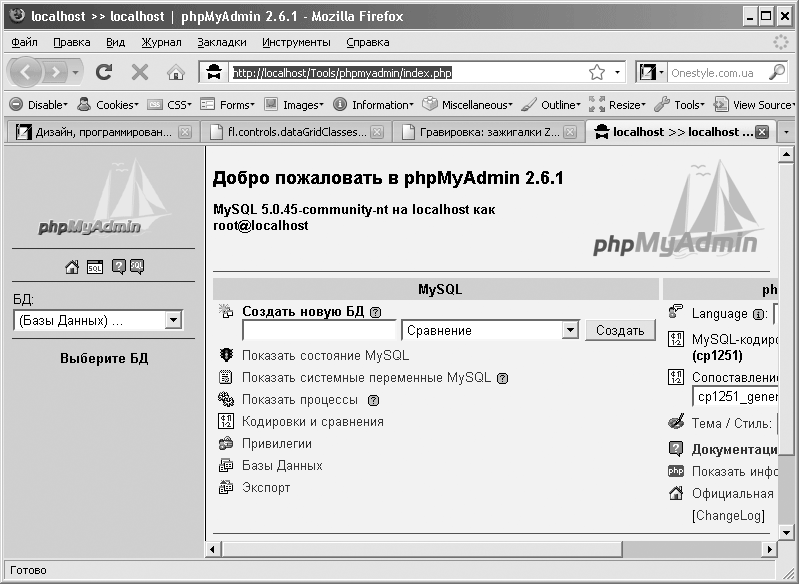
Task: Click the search magnifier icon
Action: click(777, 72)
